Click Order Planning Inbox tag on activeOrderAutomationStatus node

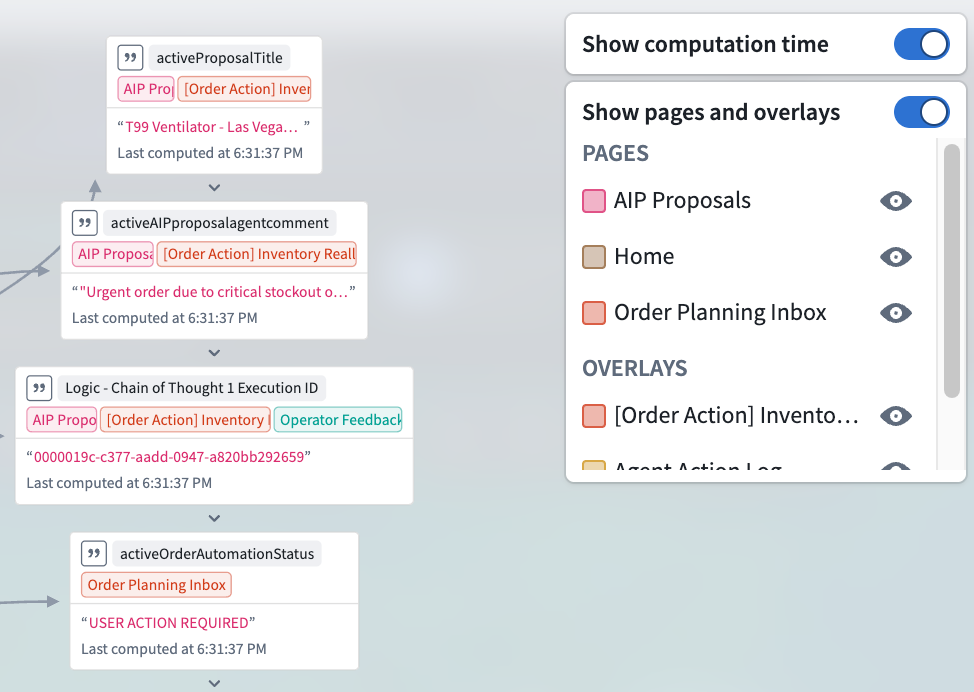tap(156, 585)
